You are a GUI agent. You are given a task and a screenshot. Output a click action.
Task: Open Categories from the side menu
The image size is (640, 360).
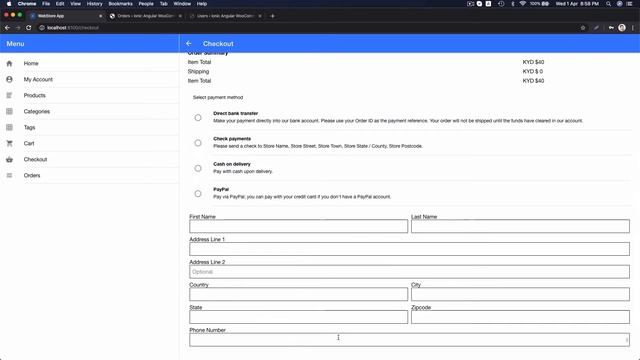(89, 111)
